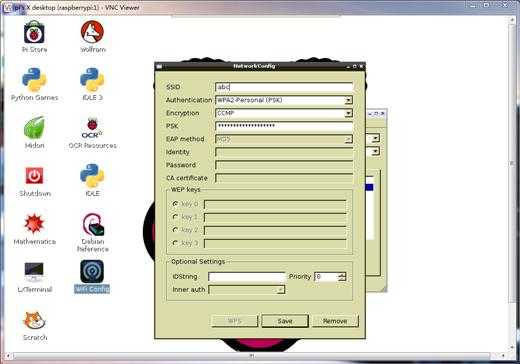The height and width of the screenshot is (364, 520).
Task: Click the CA certificate field
Action: pos(284,178)
